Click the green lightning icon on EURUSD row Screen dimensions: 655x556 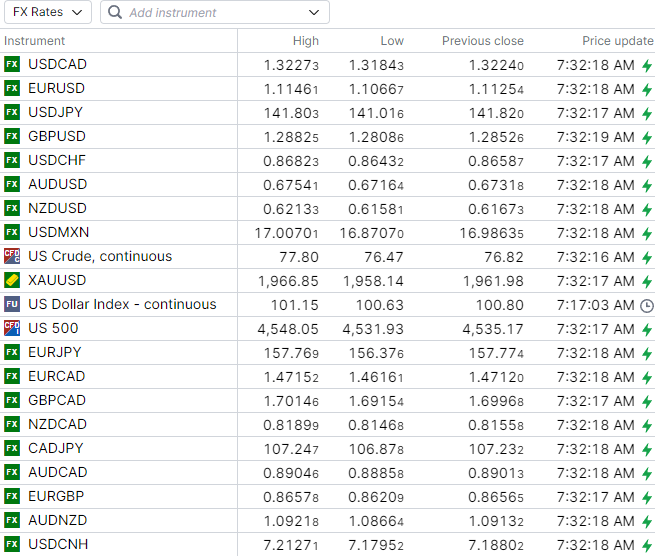(x=646, y=89)
